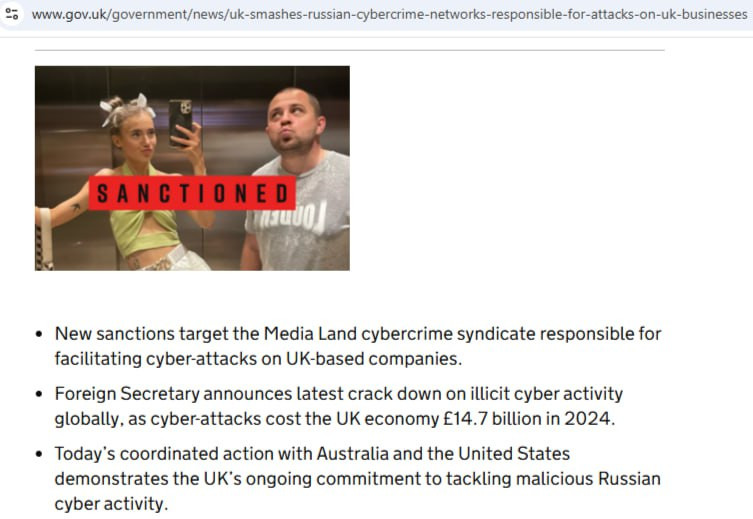
Task: Click "United States" in the third bullet
Action: click(x=514, y=454)
